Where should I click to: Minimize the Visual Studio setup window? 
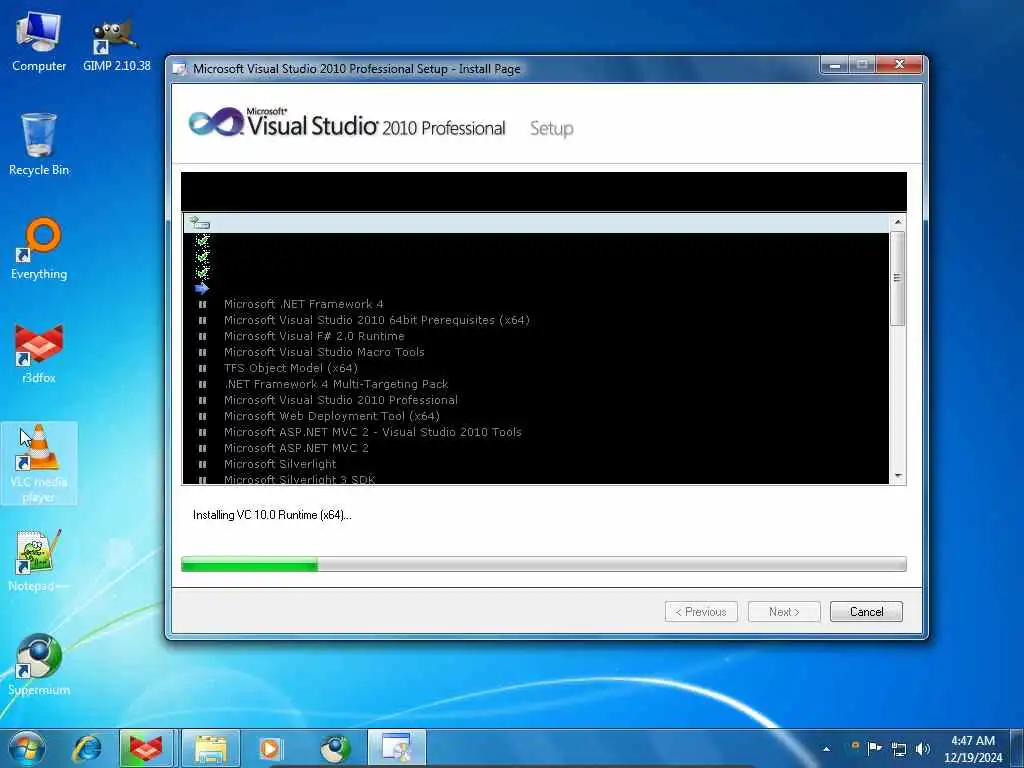pyautogui.click(x=834, y=65)
